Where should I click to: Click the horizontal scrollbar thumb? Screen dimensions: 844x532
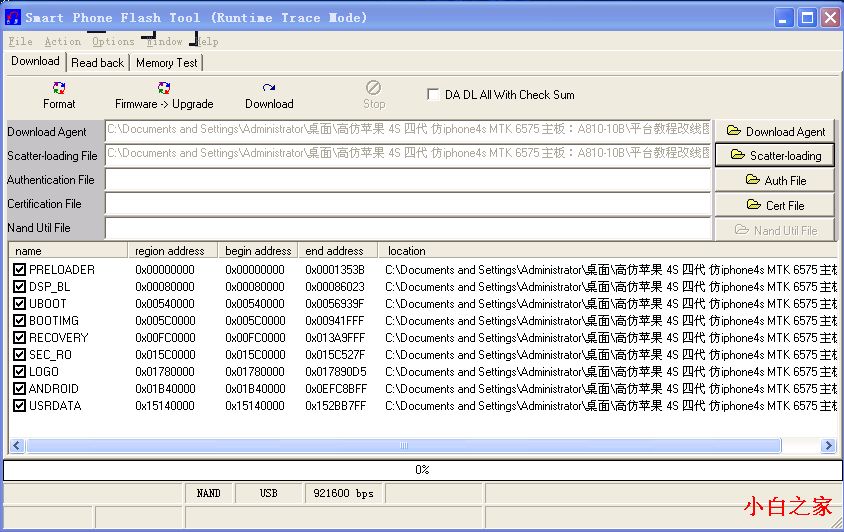coord(404,445)
